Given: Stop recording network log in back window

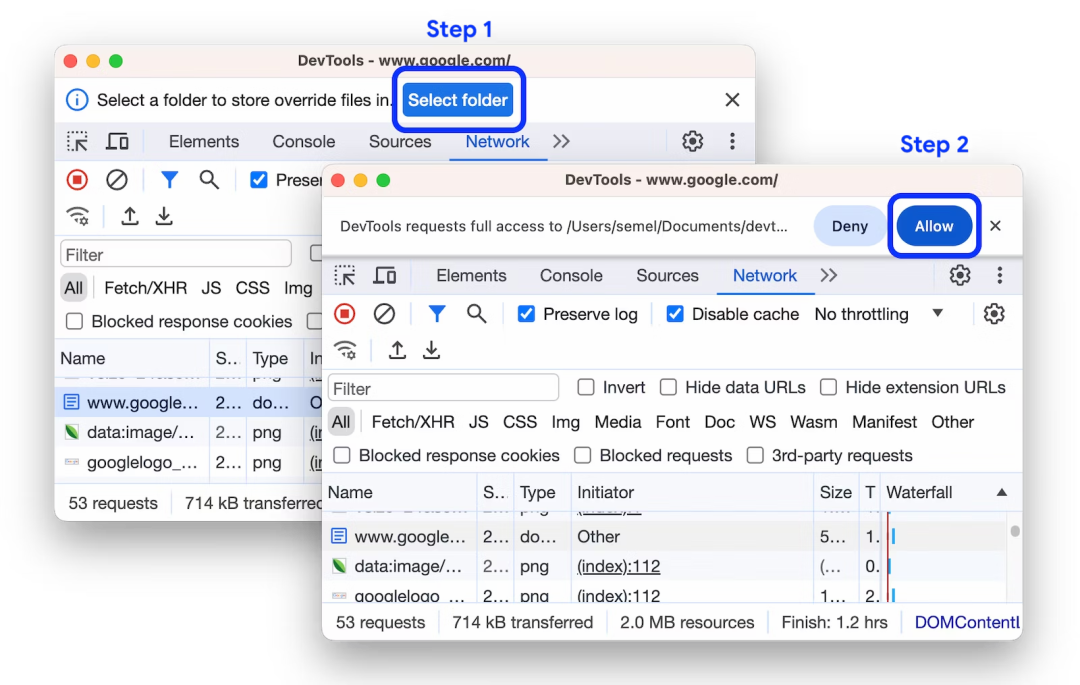Looking at the screenshot, I should 77,180.
